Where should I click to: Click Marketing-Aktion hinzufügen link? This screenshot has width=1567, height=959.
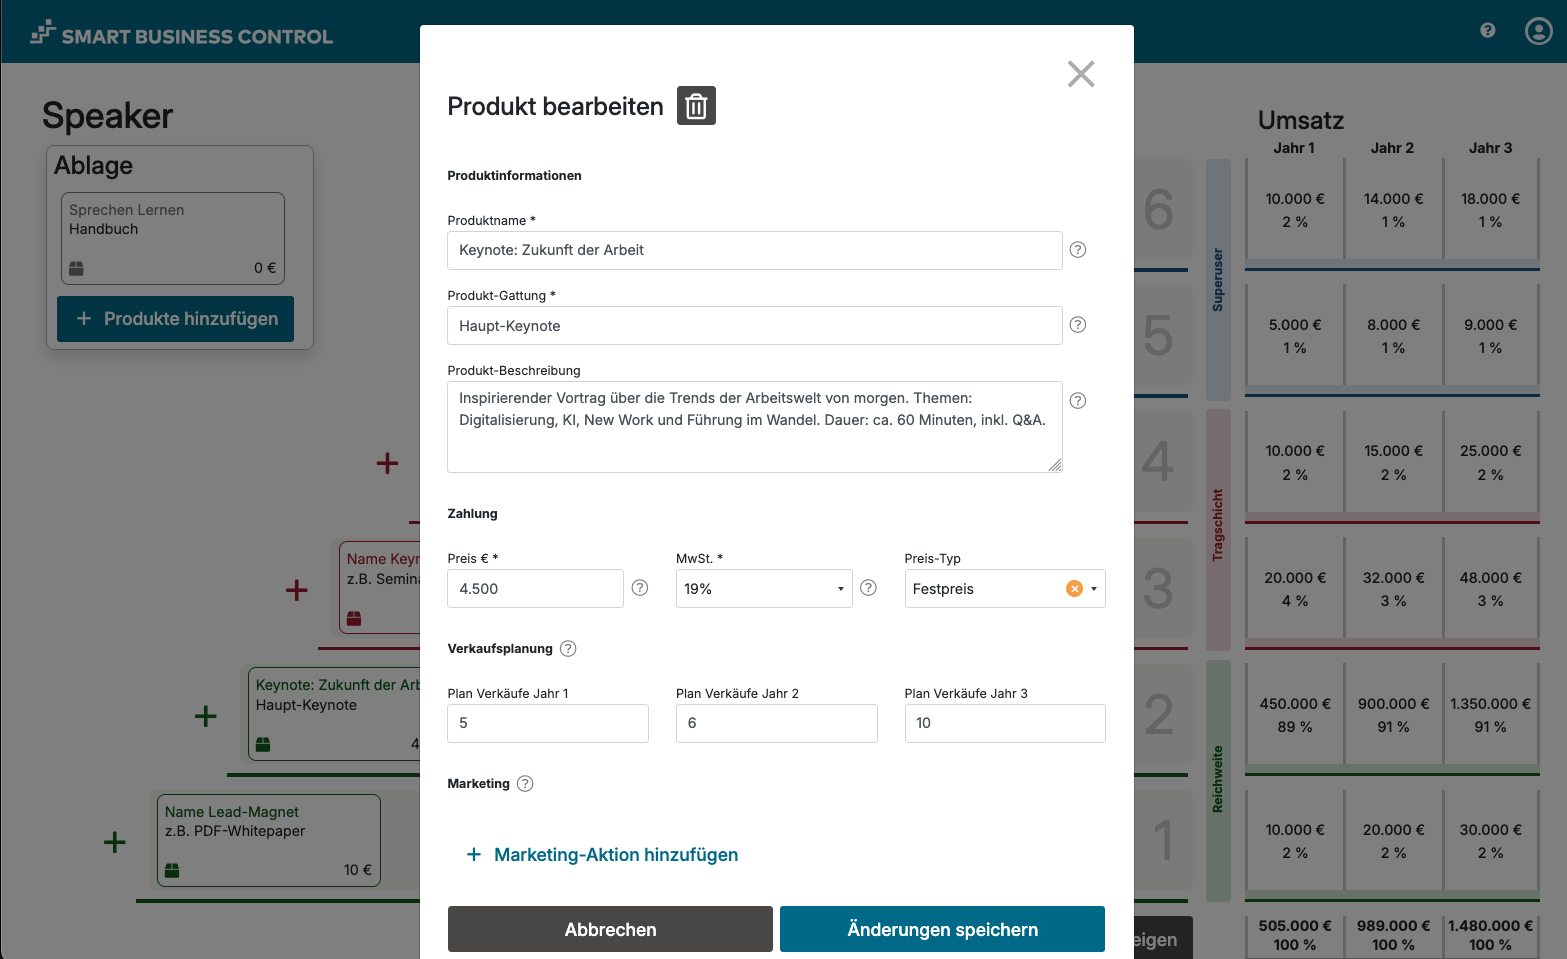click(602, 855)
